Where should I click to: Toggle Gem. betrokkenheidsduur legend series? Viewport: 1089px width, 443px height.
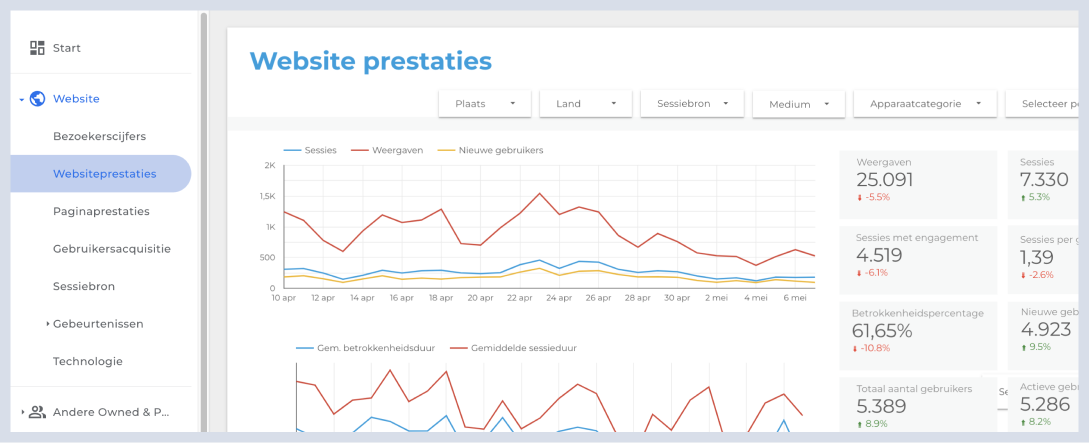(x=366, y=348)
